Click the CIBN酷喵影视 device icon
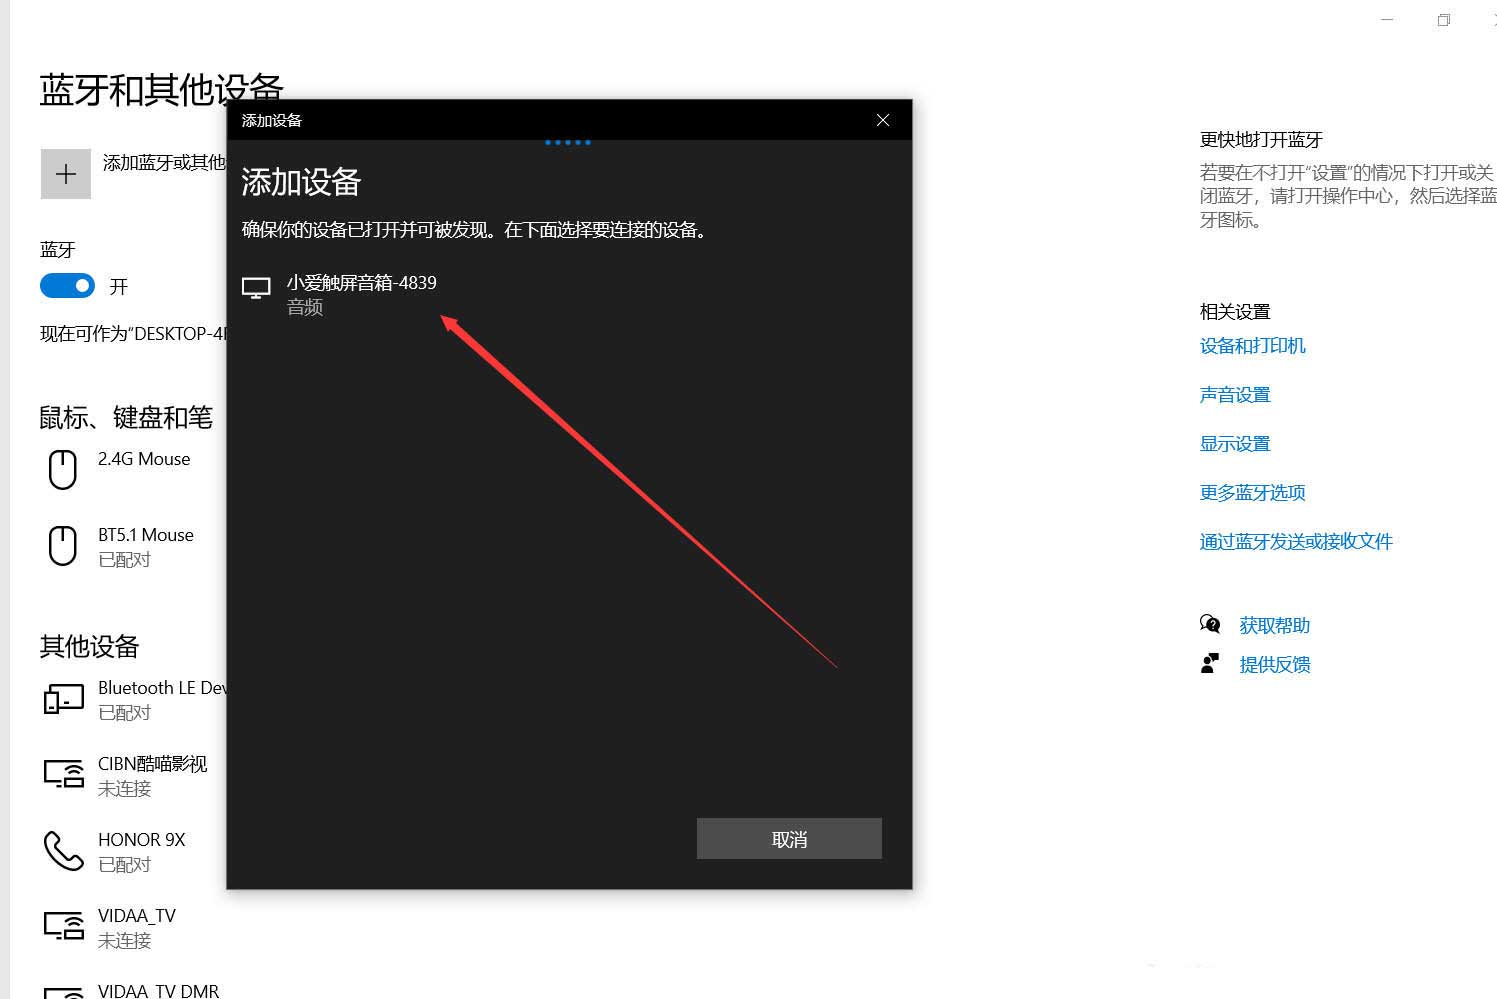This screenshot has width=1497, height=999. 62,774
